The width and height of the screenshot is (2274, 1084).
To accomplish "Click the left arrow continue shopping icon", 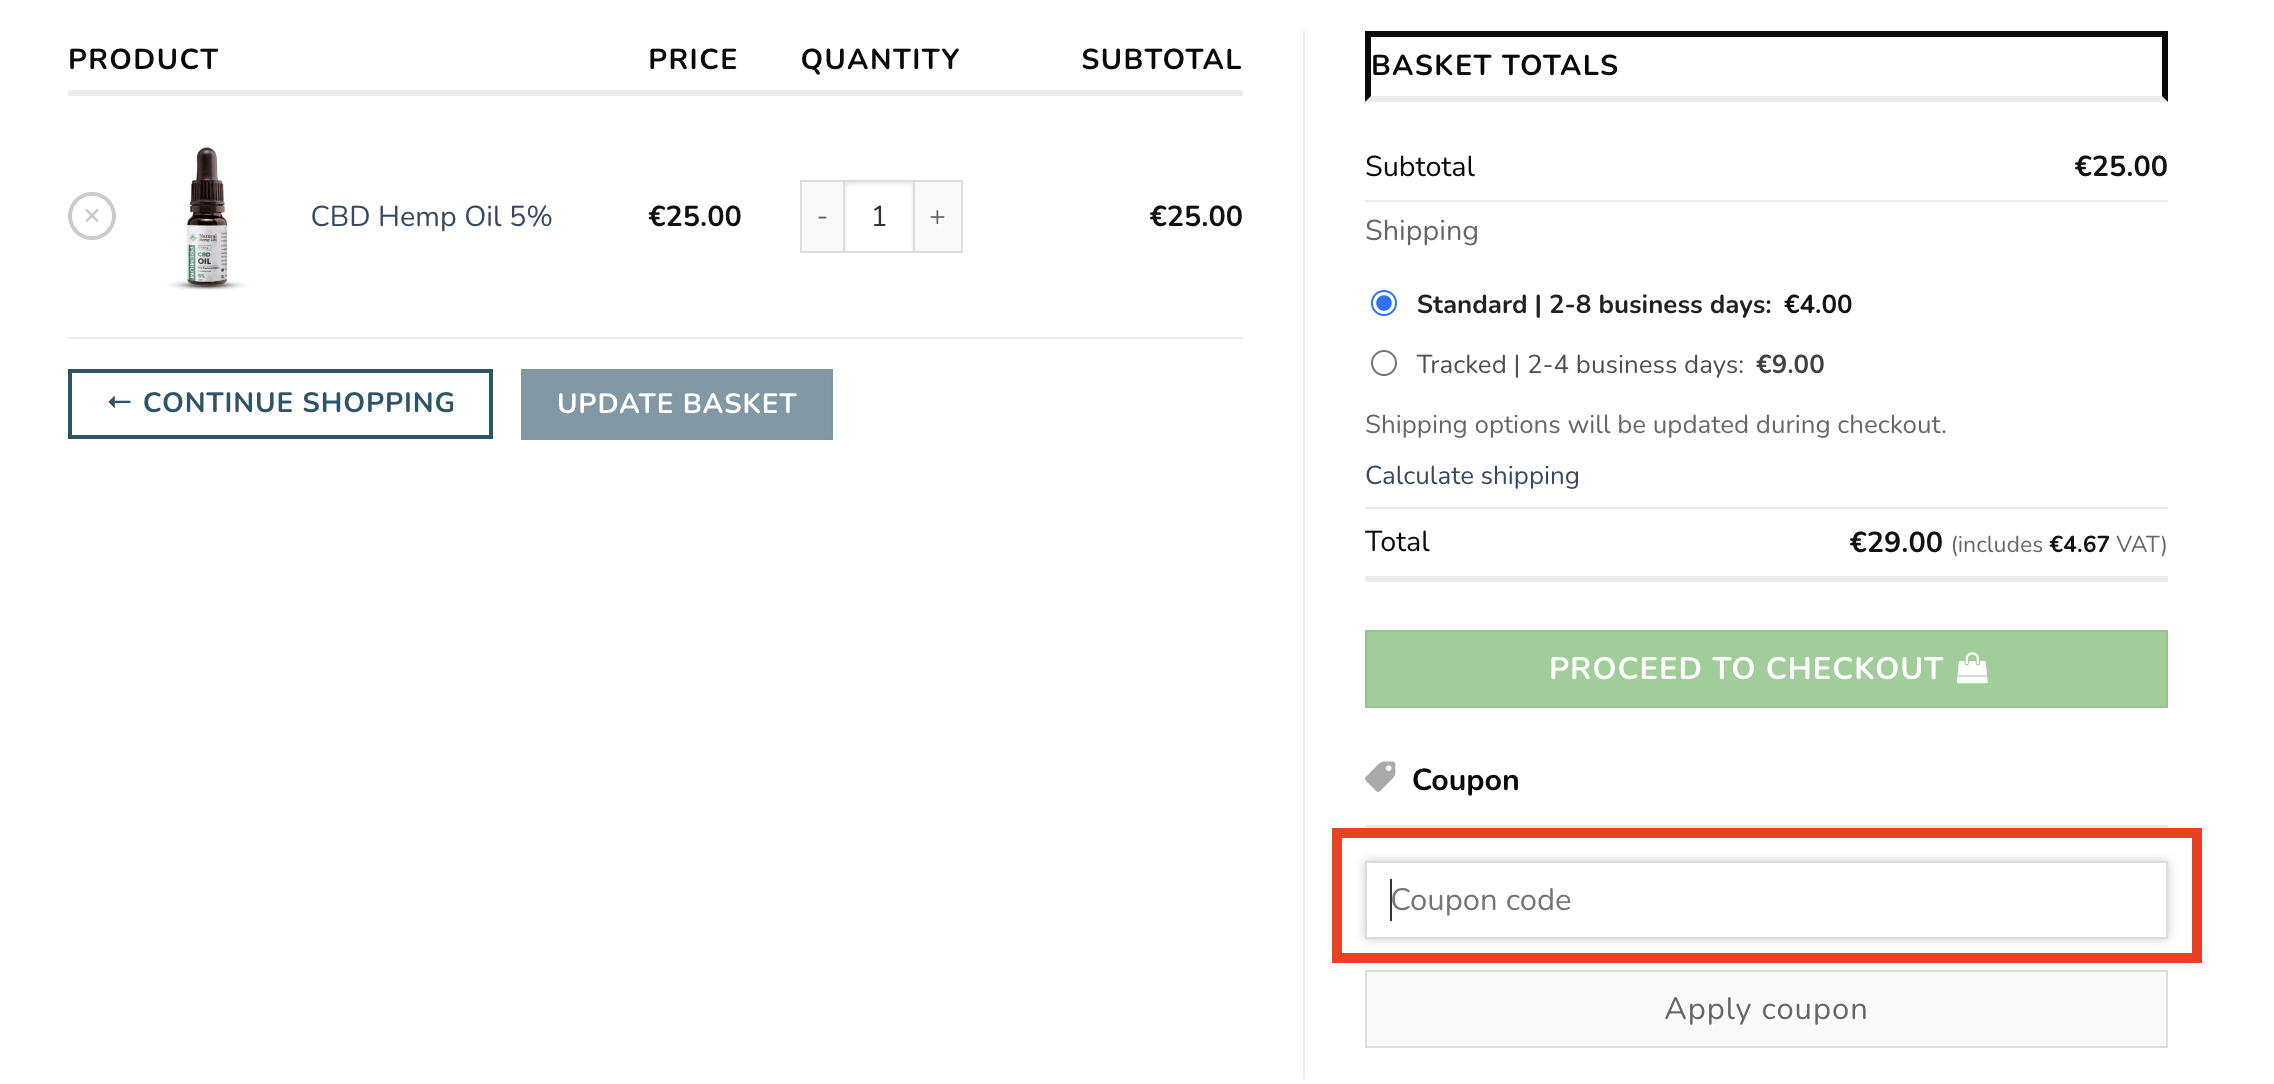I will click(x=116, y=403).
